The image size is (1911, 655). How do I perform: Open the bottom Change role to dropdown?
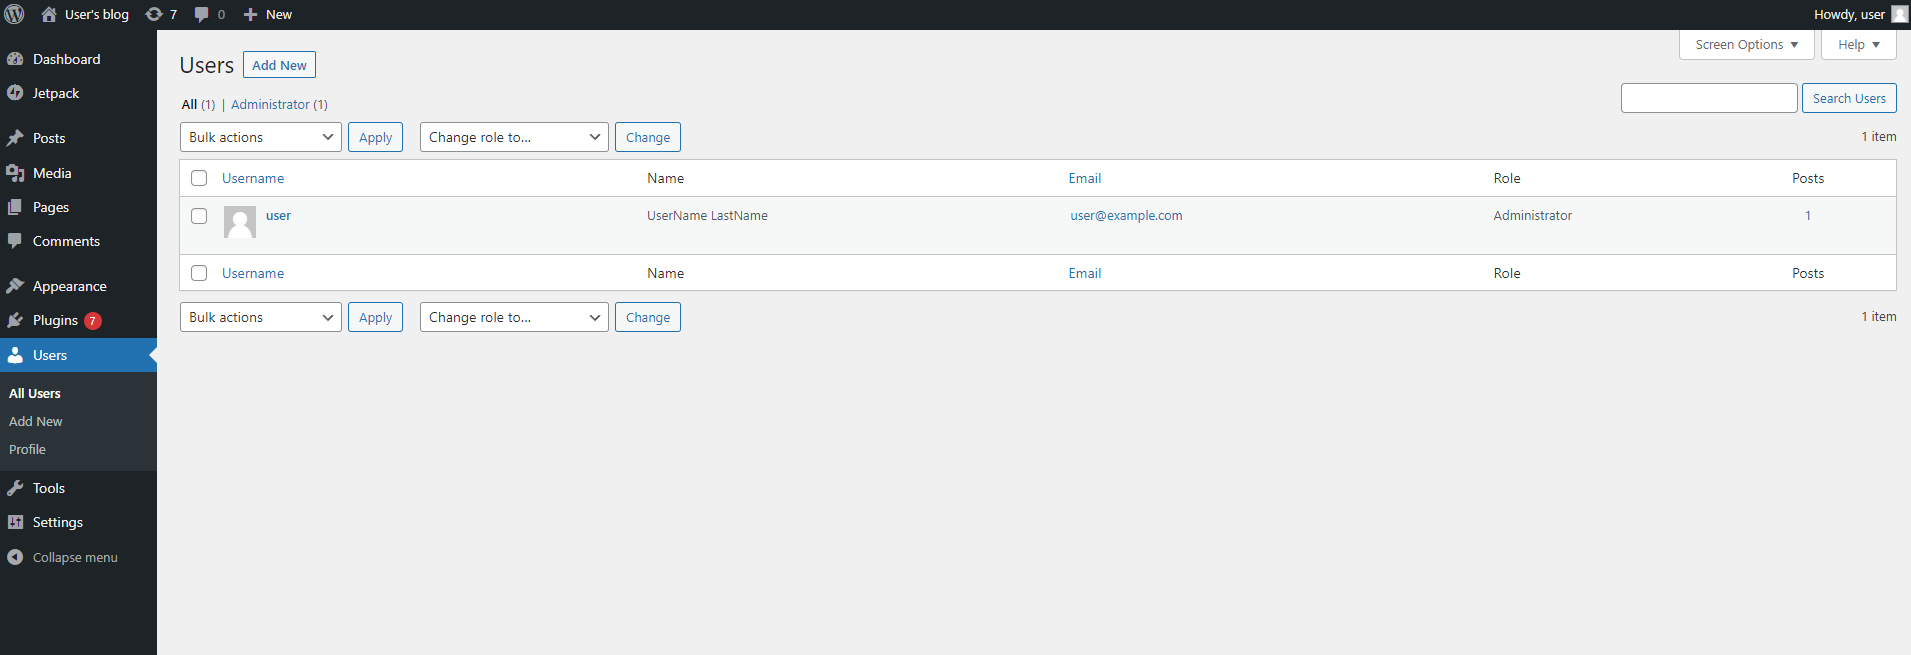point(514,317)
